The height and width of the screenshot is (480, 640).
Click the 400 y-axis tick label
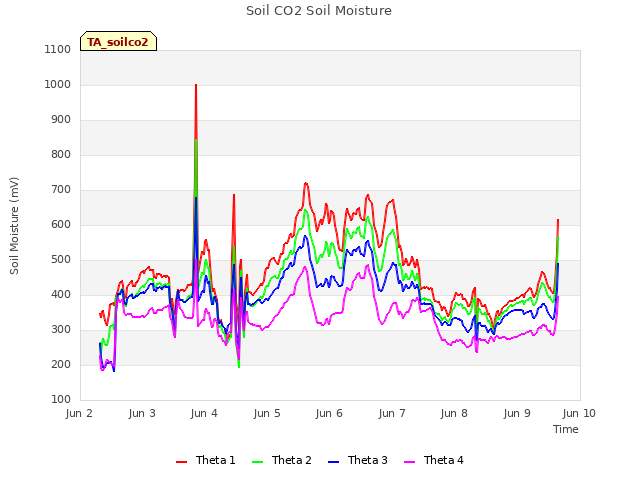coord(61,295)
